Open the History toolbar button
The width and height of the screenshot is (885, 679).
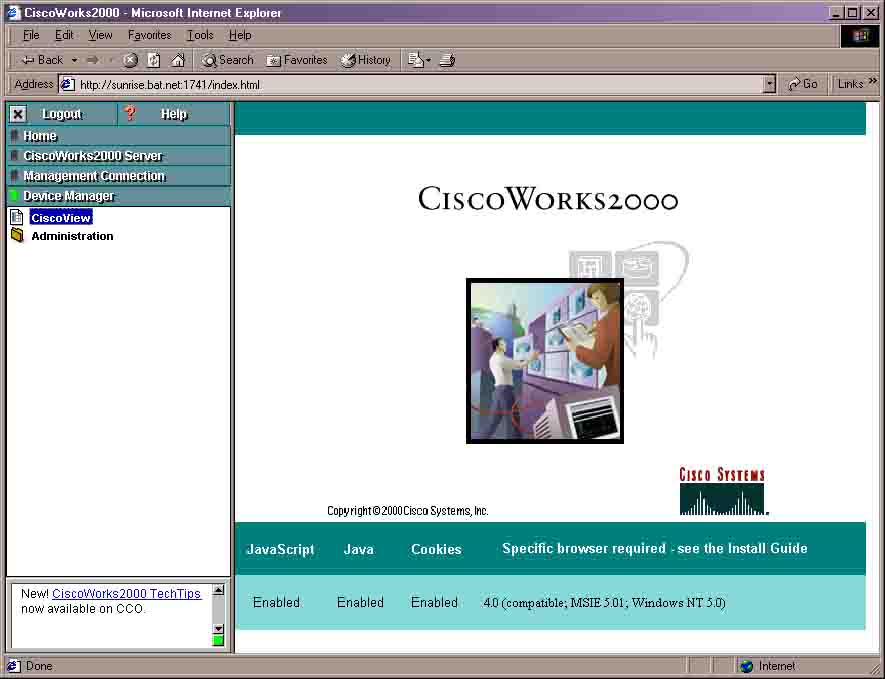[366, 60]
